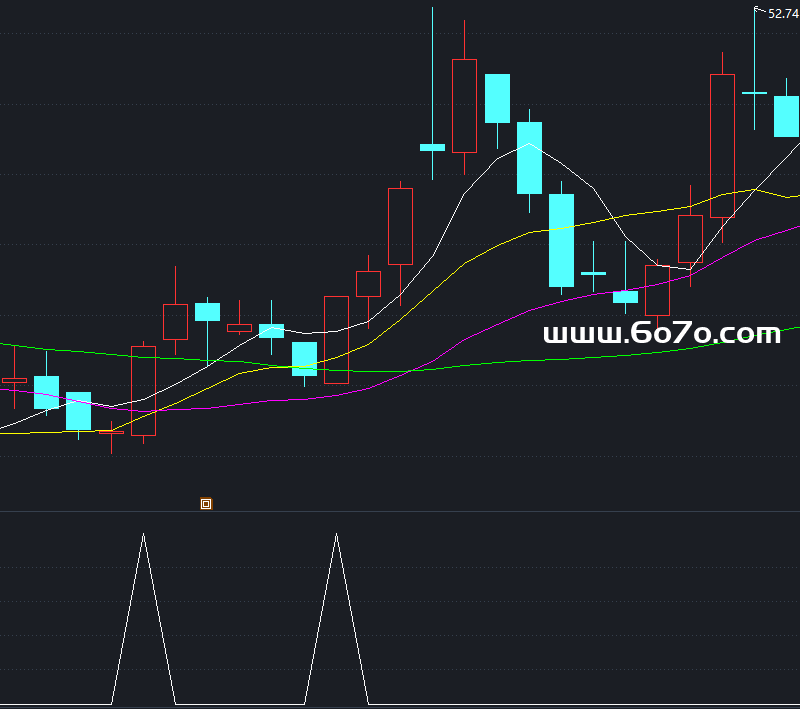
Task: Click the 52.74 high price label
Action: 783,14
